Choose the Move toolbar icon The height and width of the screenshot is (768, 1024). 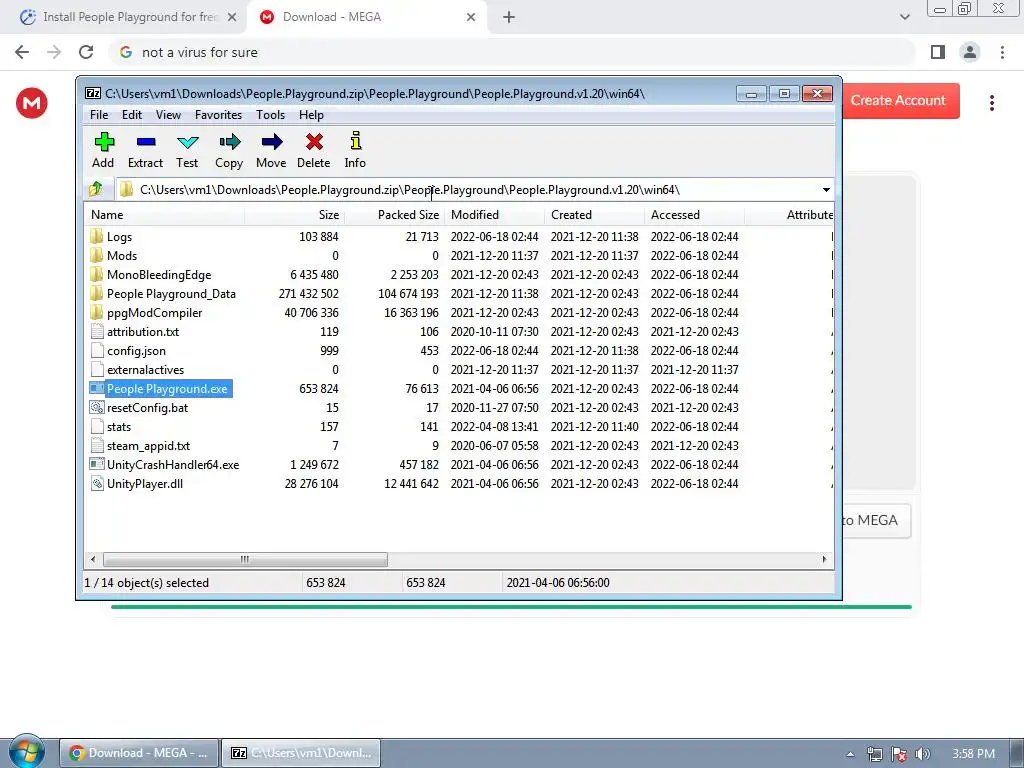click(271, 142)
